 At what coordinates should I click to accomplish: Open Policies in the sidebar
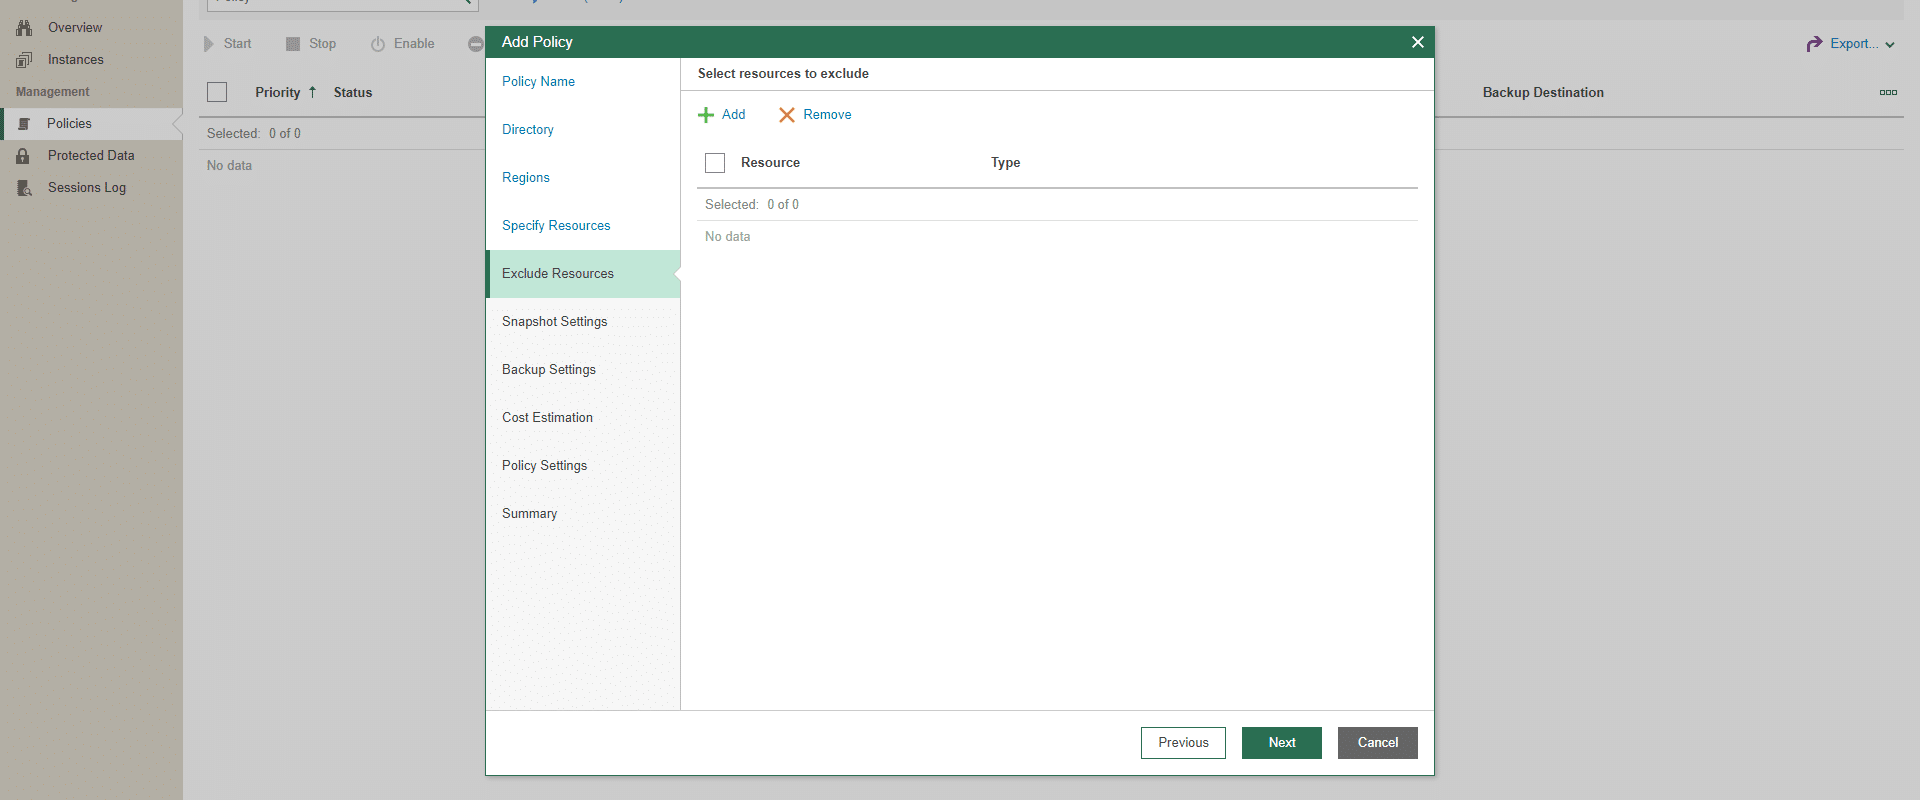coord(69,124)
